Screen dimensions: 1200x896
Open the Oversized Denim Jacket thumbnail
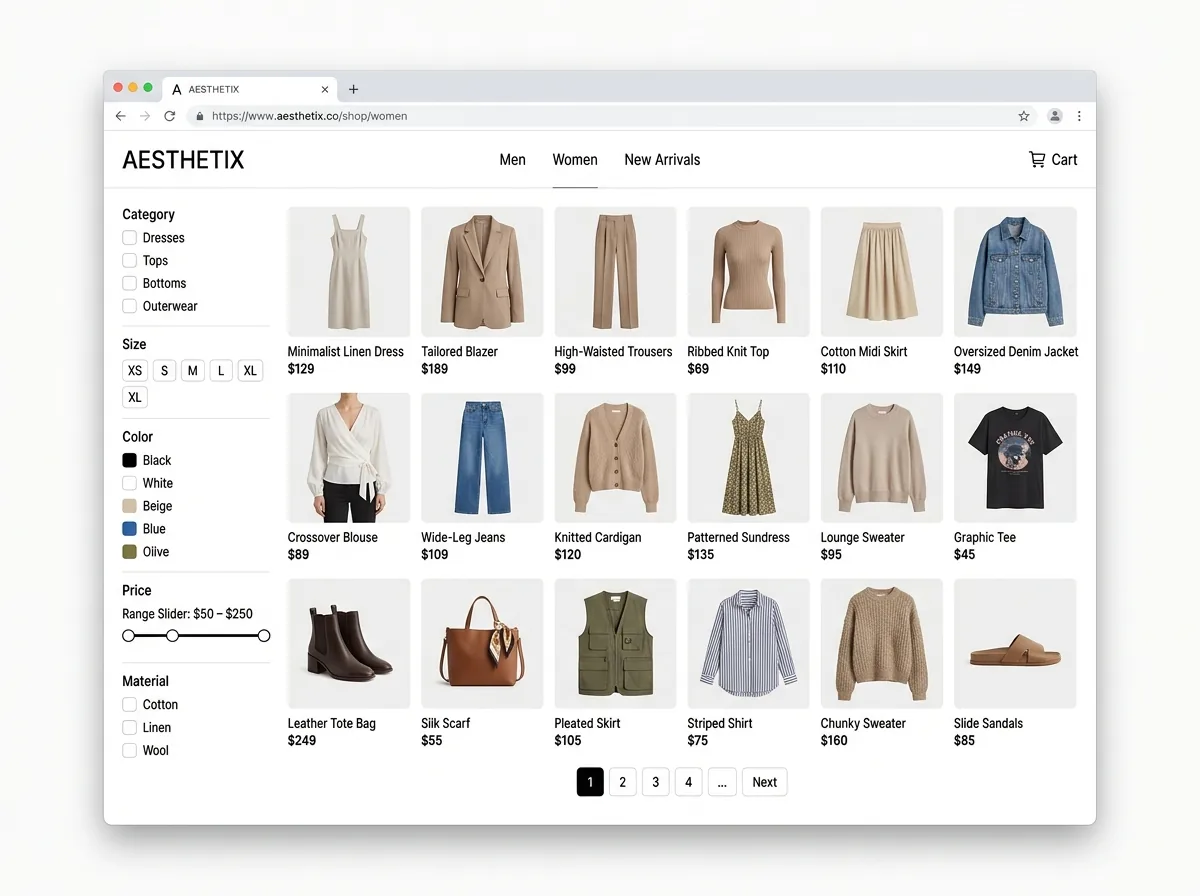[x=1015, y=272]
